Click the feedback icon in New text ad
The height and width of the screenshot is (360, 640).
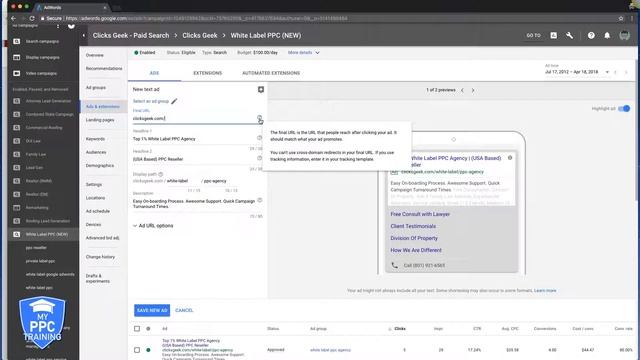pyautogui.click(x=261, y=89)
